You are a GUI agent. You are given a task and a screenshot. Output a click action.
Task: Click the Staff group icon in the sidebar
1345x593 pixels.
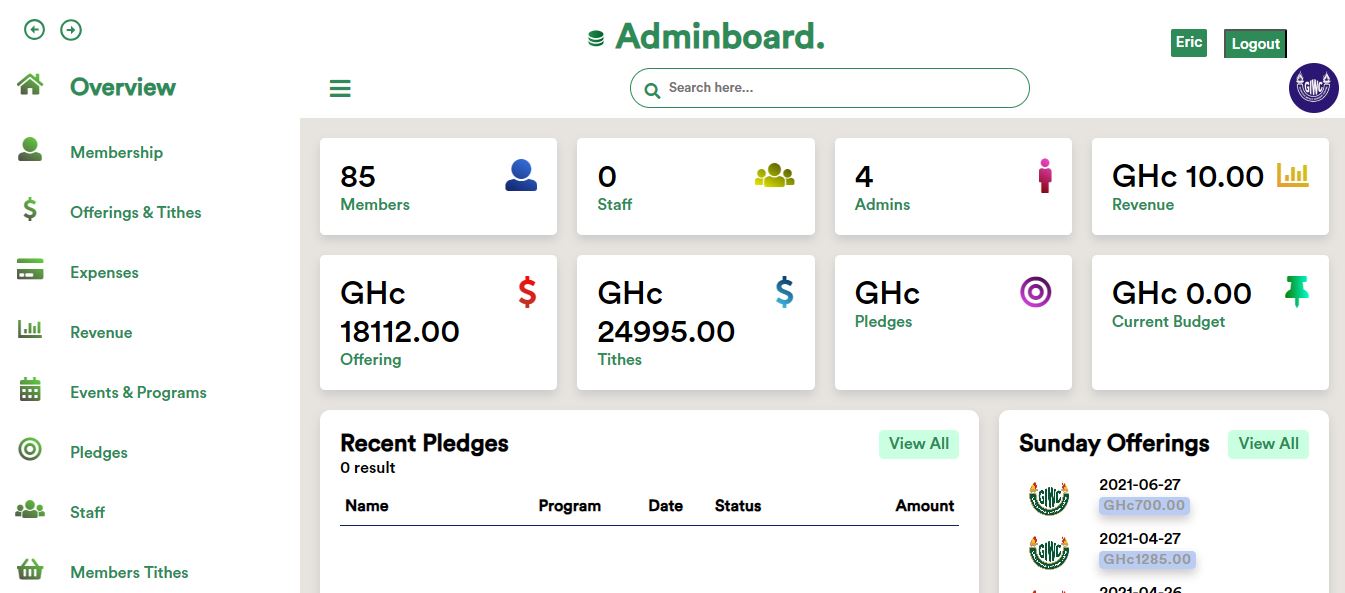(x=29, y=511)
